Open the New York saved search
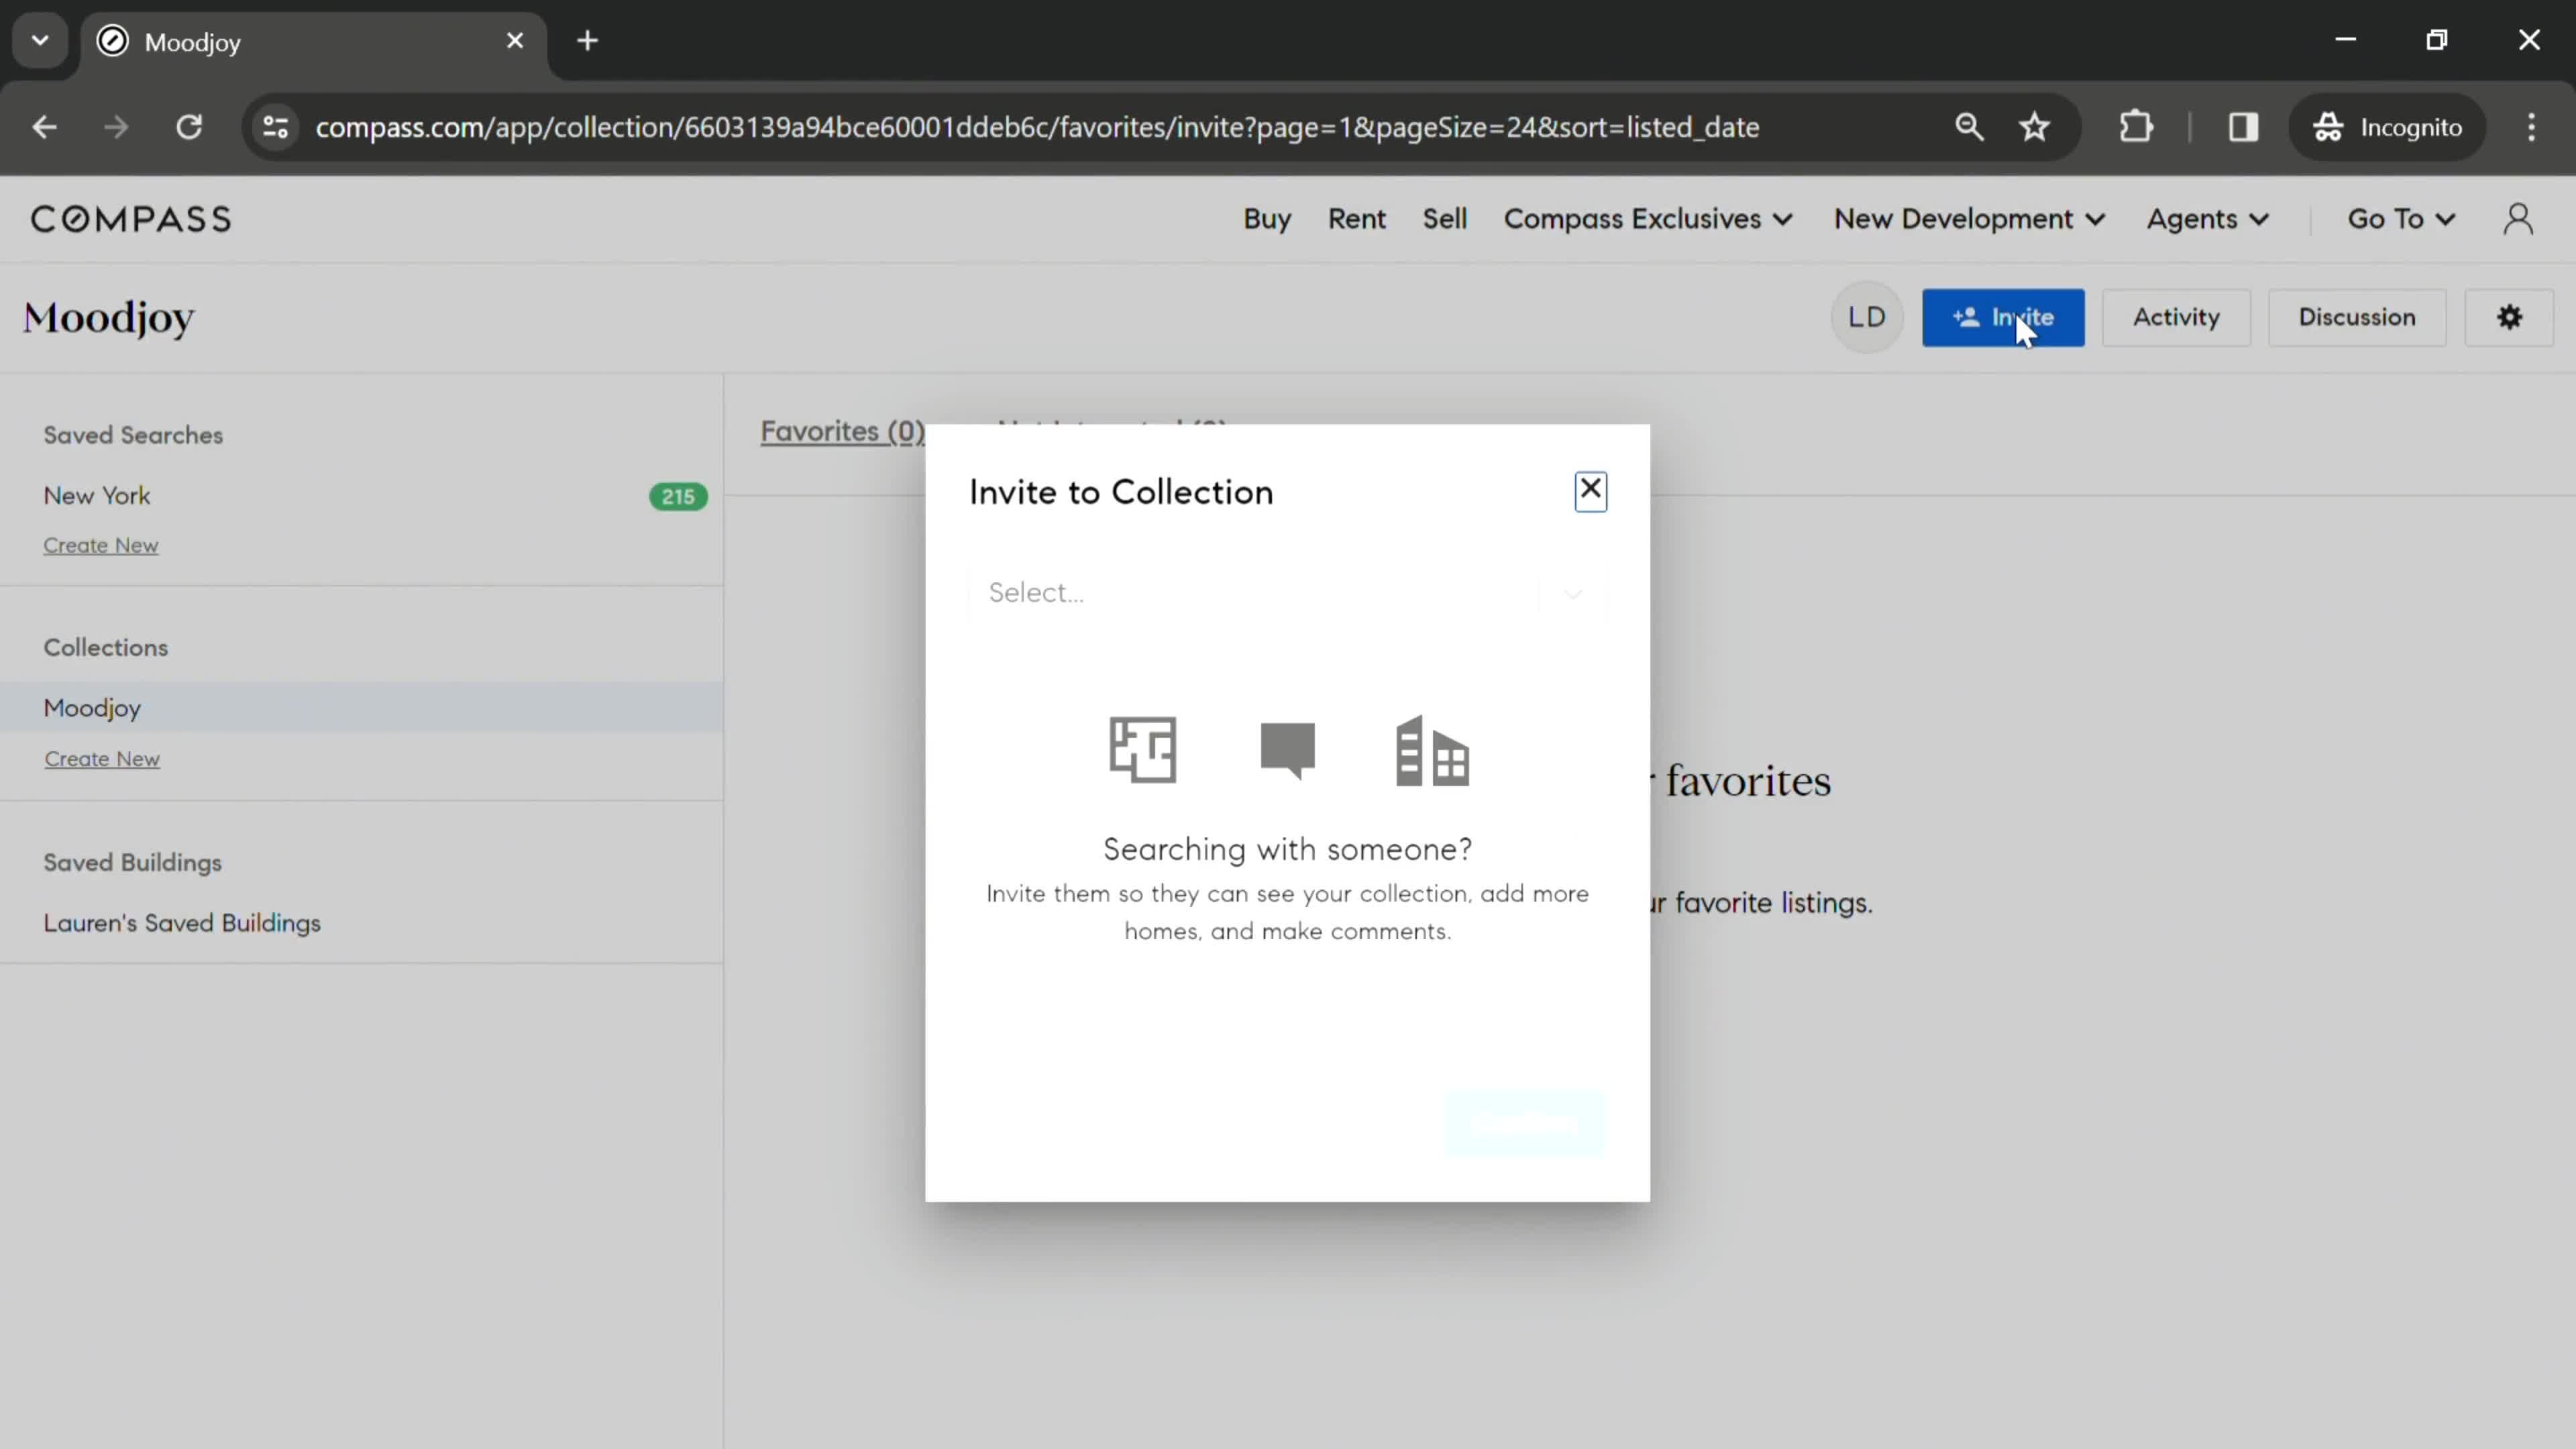This screenshot has width=2576, height=1449. 97,496
